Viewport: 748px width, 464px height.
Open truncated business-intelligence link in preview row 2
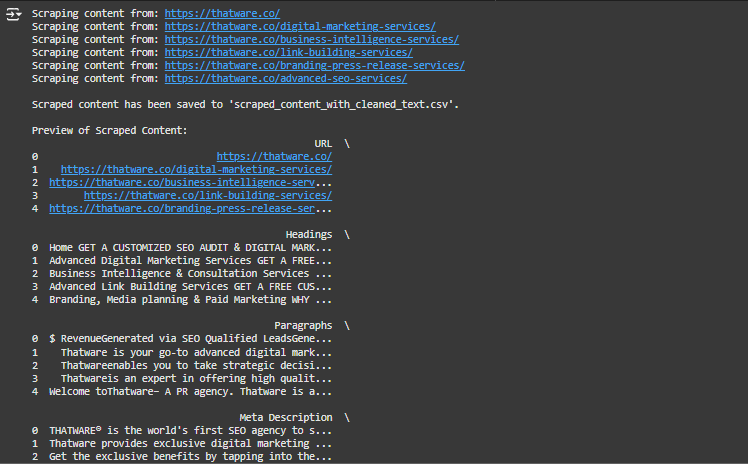182,182
